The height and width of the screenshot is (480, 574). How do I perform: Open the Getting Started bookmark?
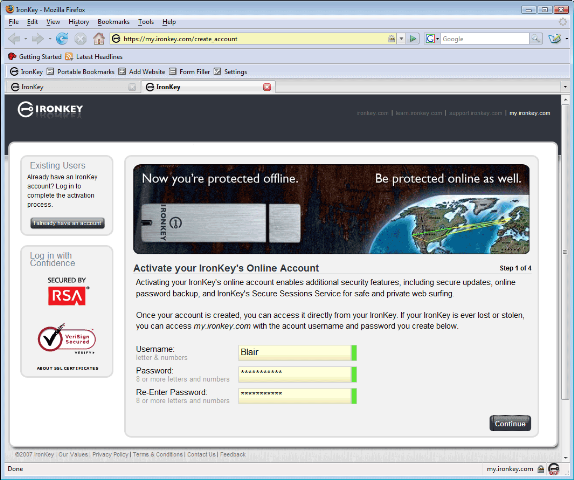(35, 56)
